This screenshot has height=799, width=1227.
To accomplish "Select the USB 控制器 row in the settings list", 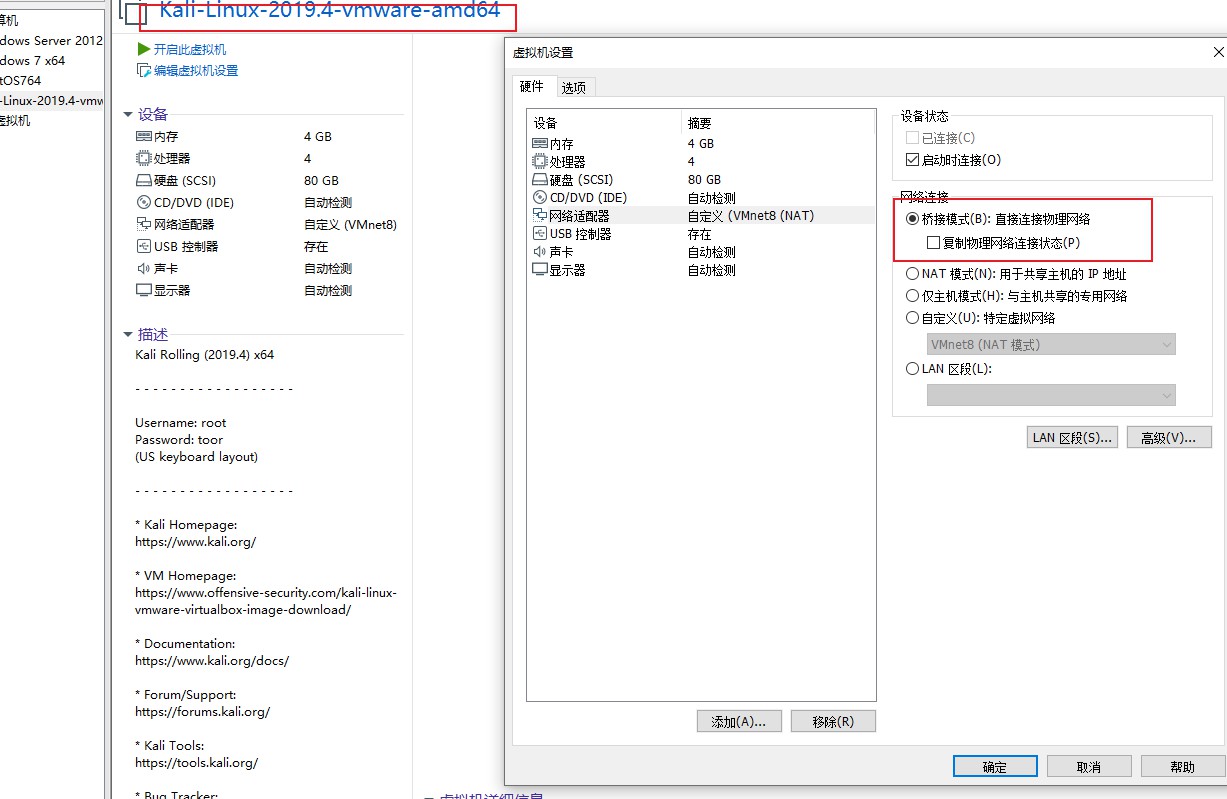I will point(701,234).
